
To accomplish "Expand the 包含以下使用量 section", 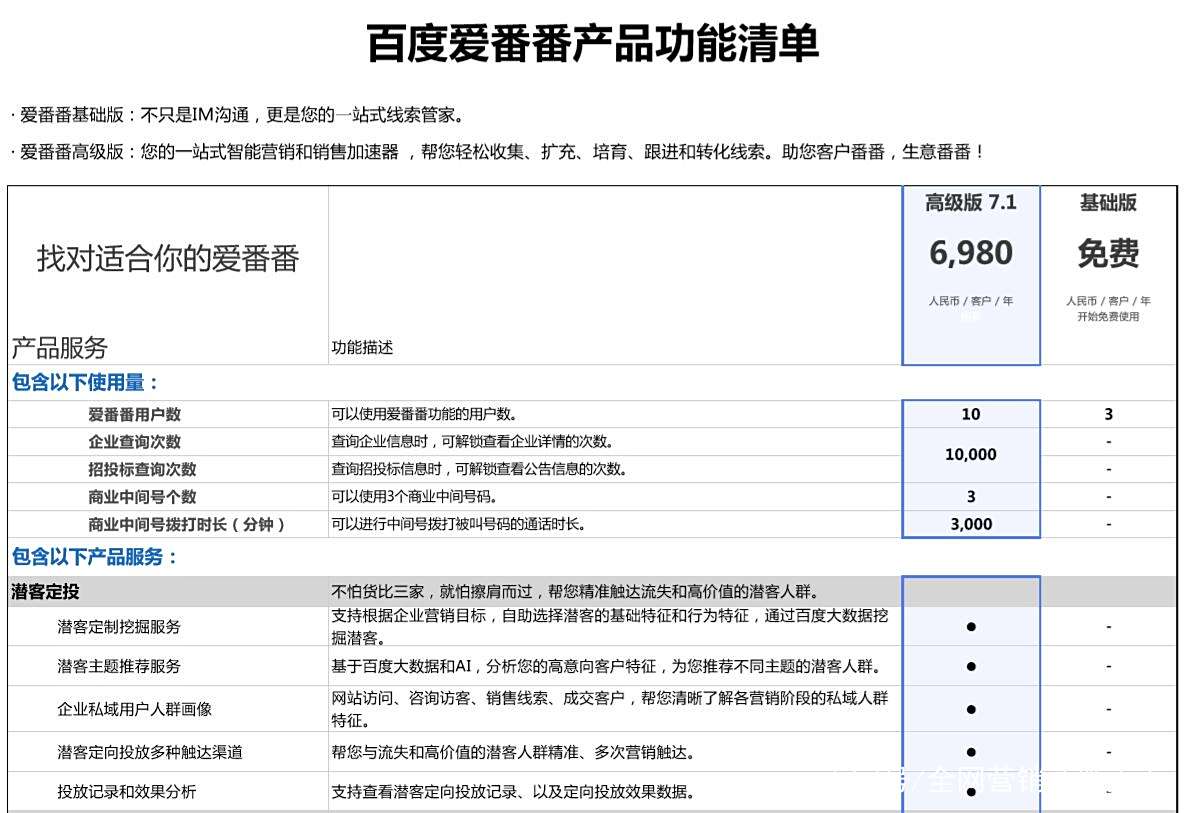I will 80,382.
